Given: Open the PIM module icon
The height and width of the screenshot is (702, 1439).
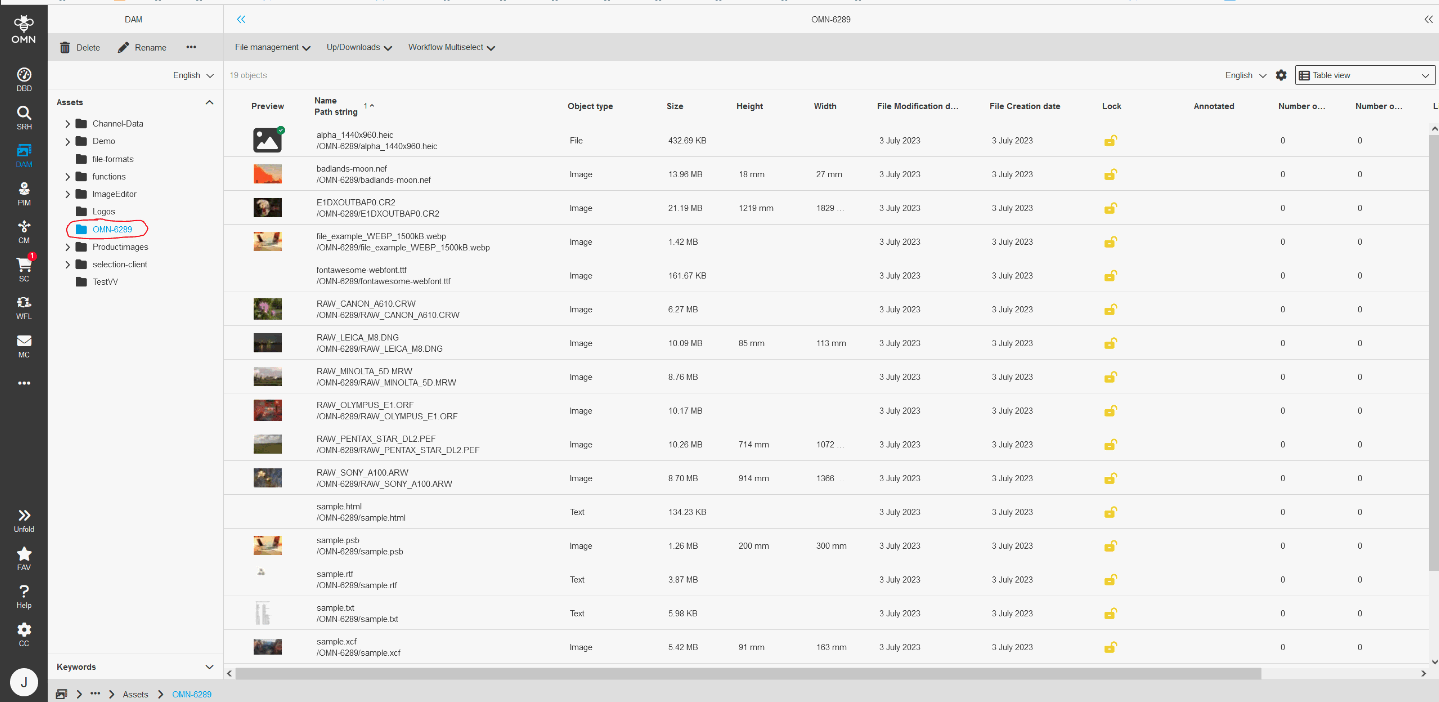Looking at the screenshot, I should [23, 192].
